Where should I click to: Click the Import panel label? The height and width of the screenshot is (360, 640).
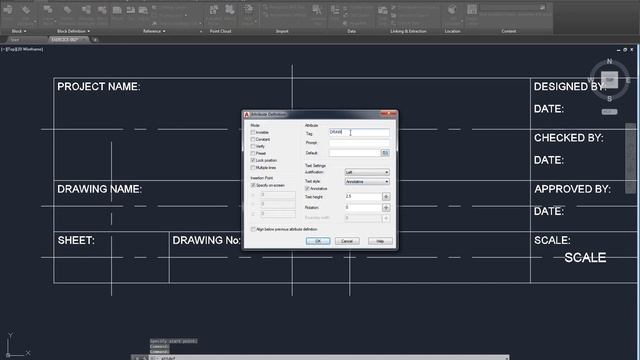pyautogui.click(x=282, y=31)
